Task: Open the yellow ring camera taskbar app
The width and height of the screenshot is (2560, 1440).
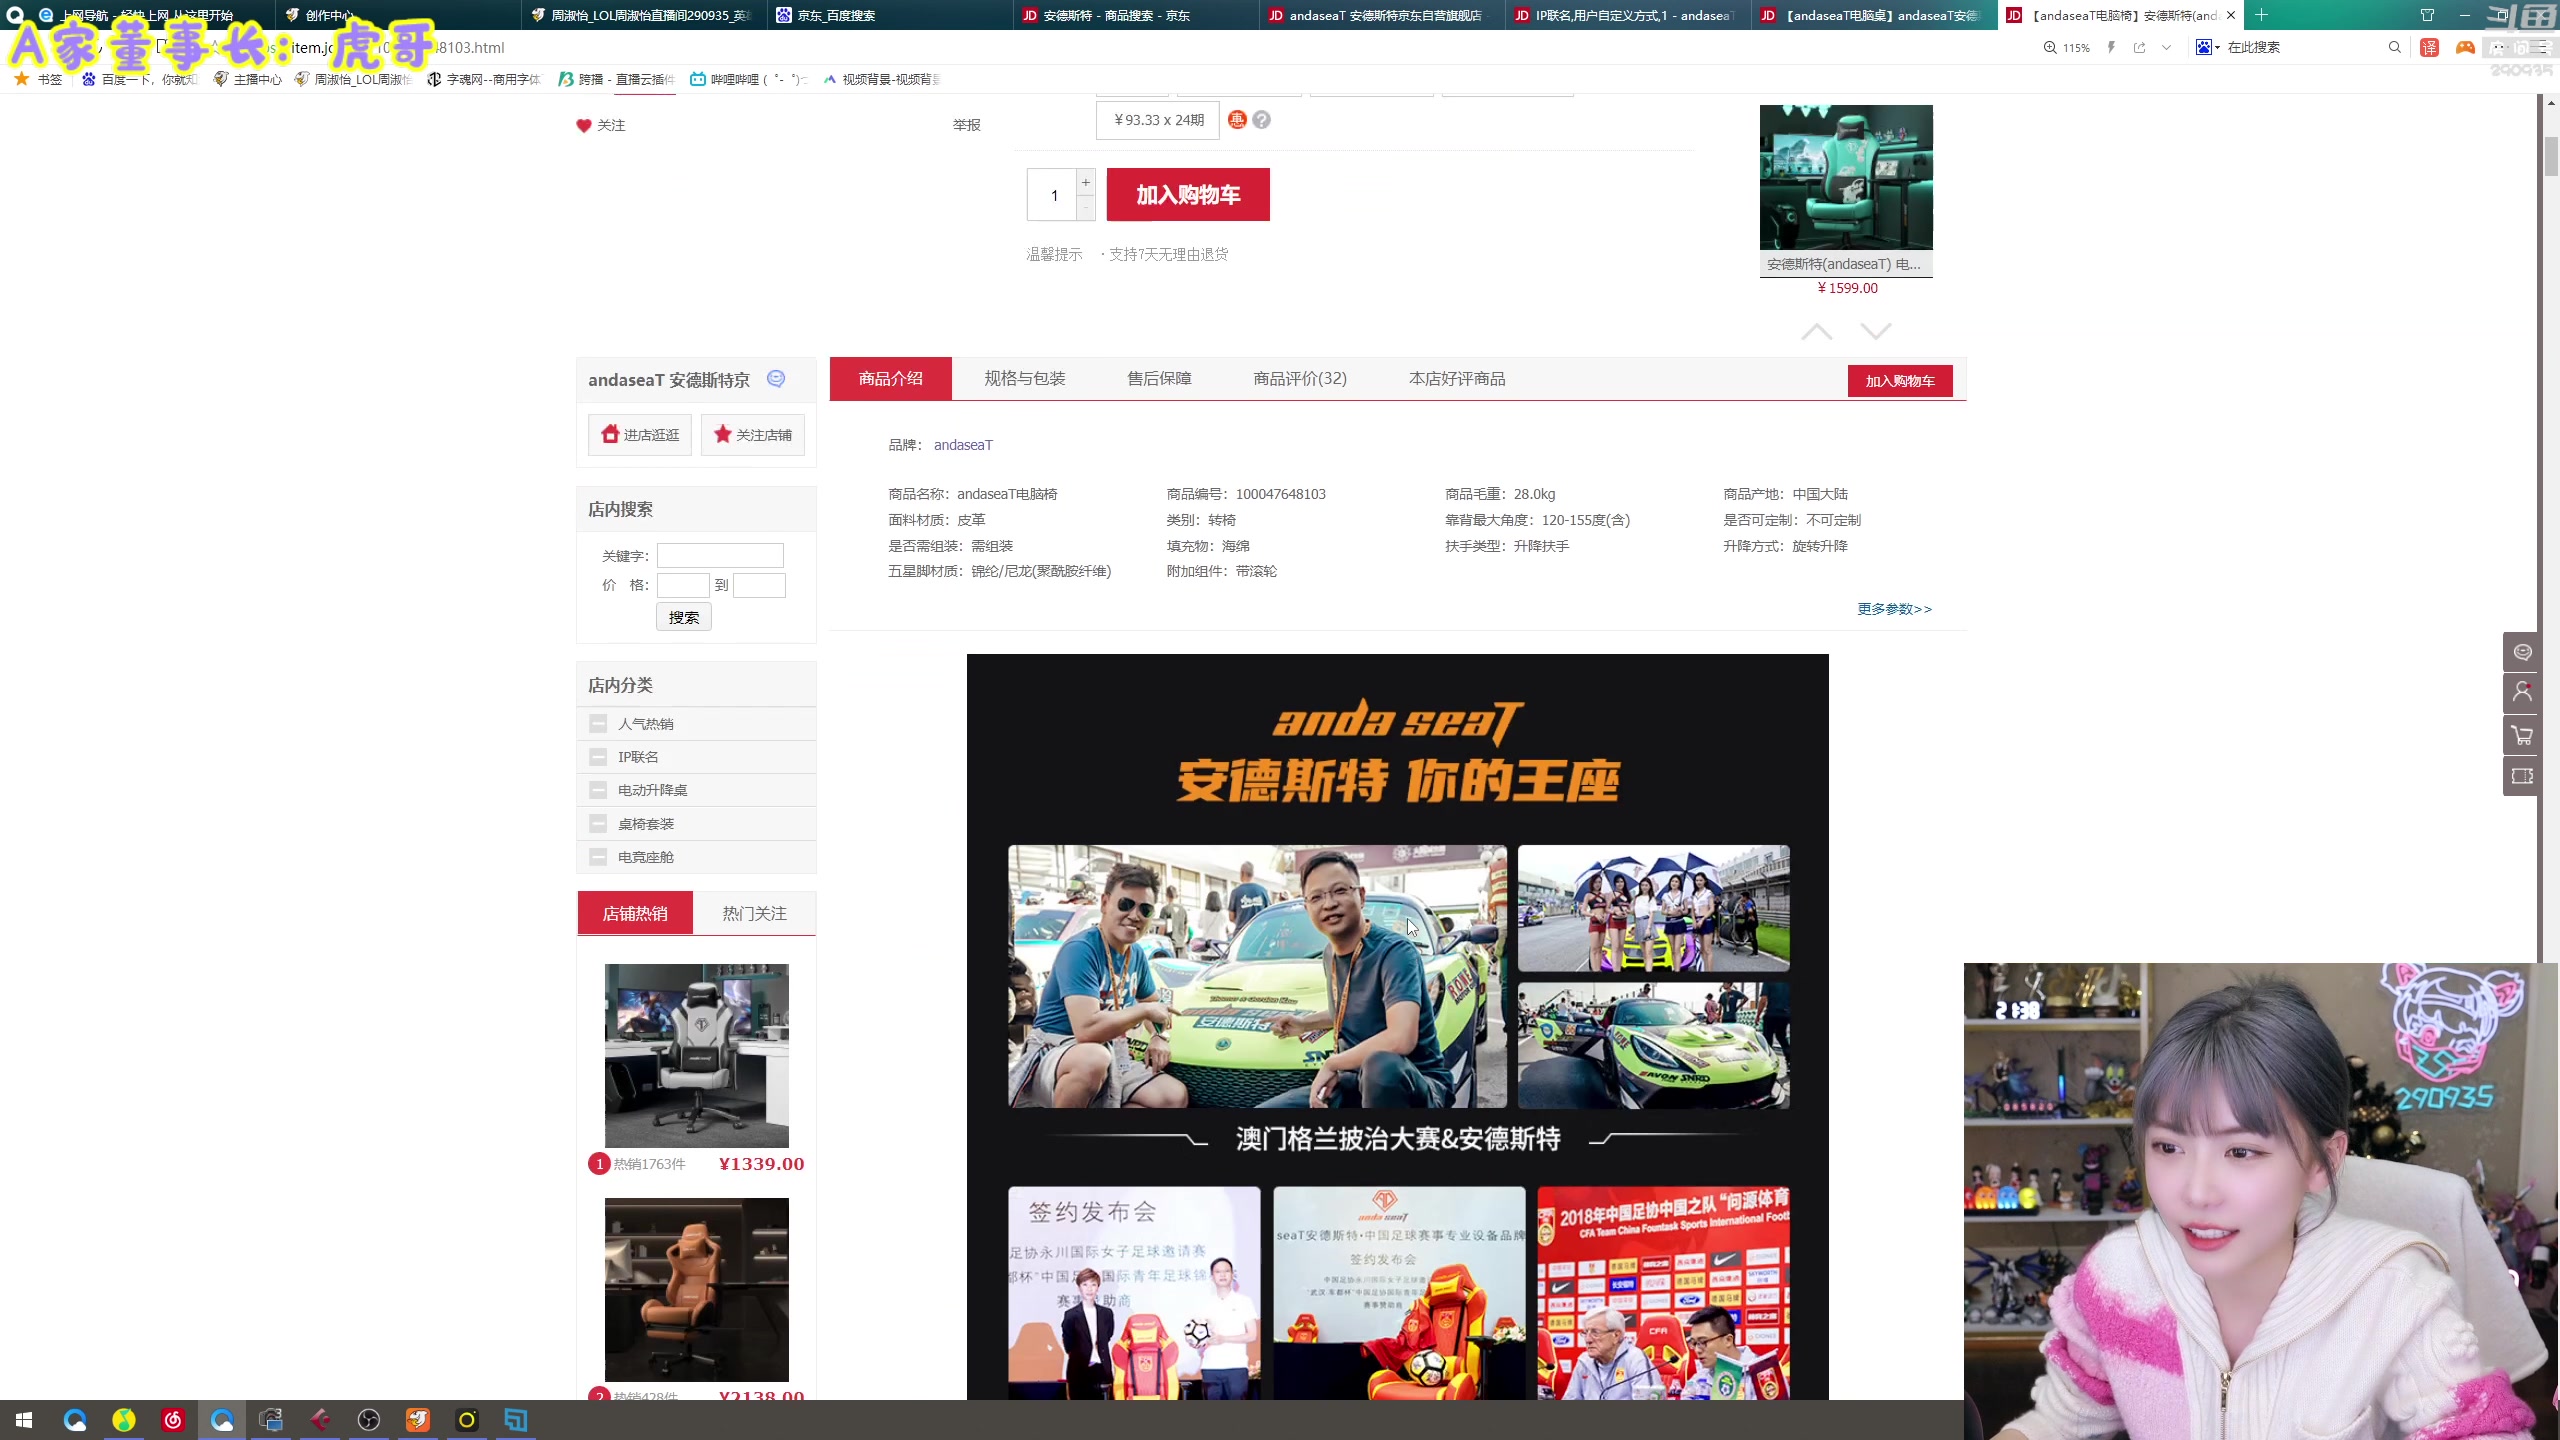Action: click(467, 1420)
